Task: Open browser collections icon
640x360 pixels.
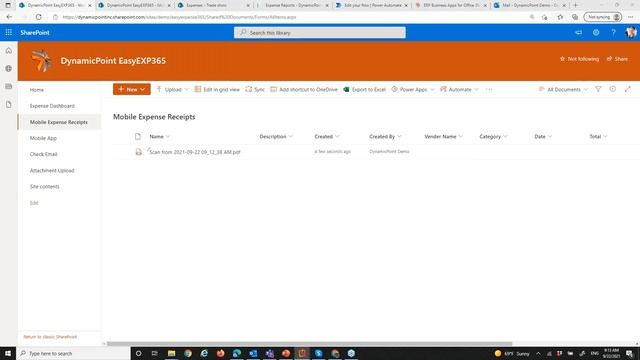Action: (575, 17)
